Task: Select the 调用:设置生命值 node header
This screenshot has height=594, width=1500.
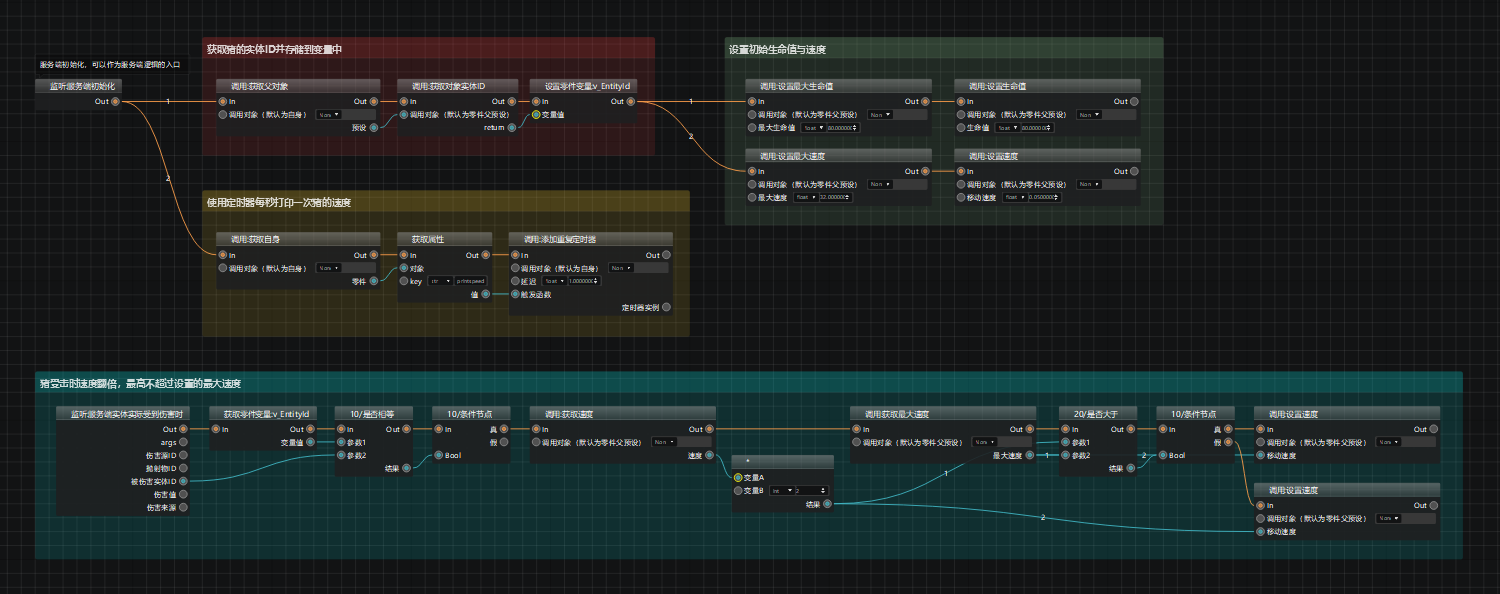Action: pyautogui.click(x=1047, y=86)
